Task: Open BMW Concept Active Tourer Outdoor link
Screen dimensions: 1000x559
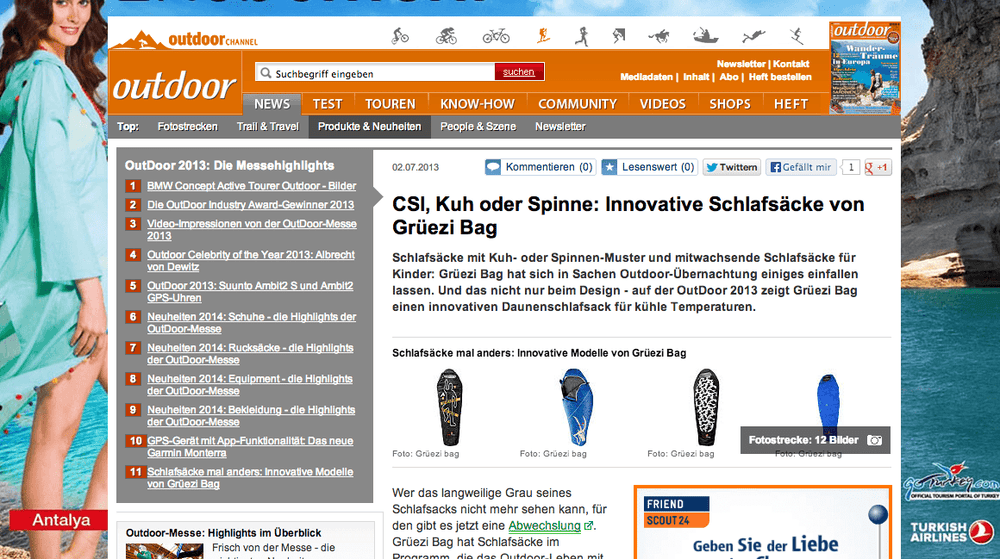Action: click(251, 186)
